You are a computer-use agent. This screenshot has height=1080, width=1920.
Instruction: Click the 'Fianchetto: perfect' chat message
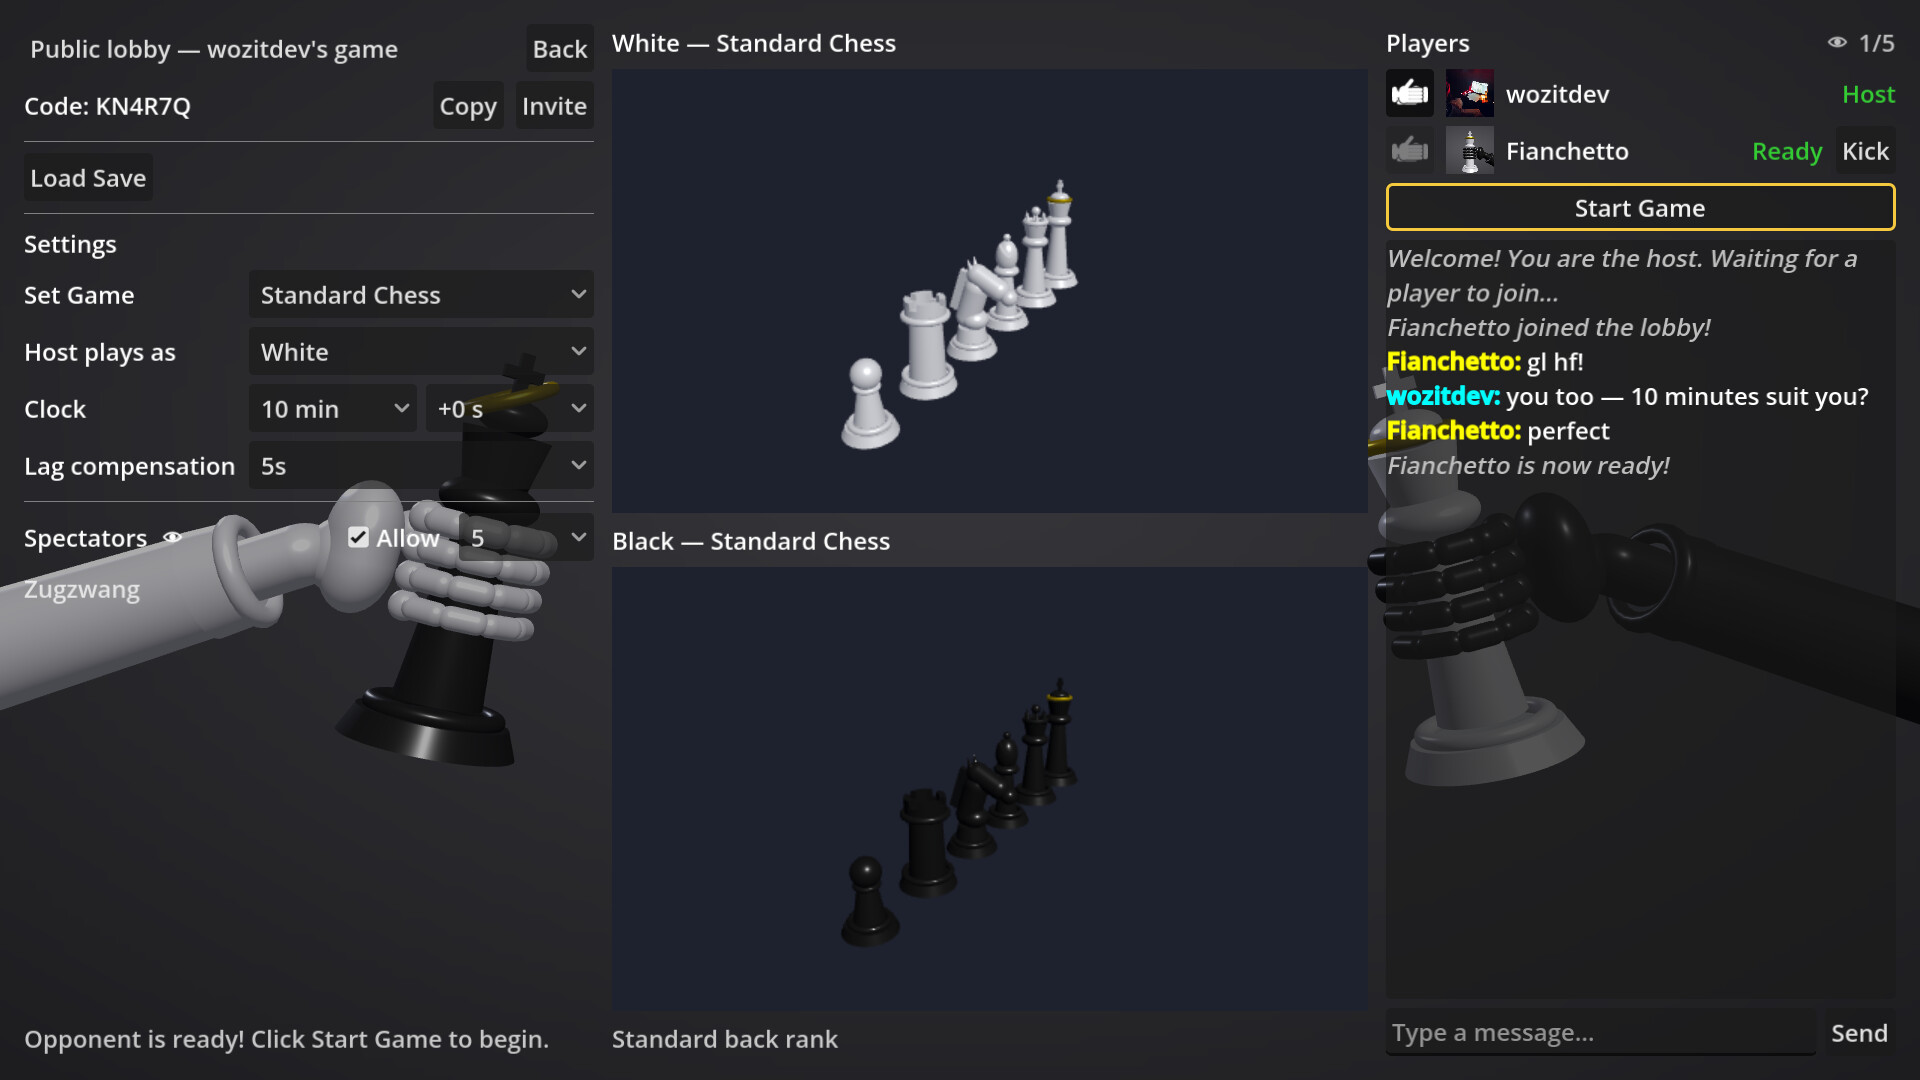(1498, 431)
